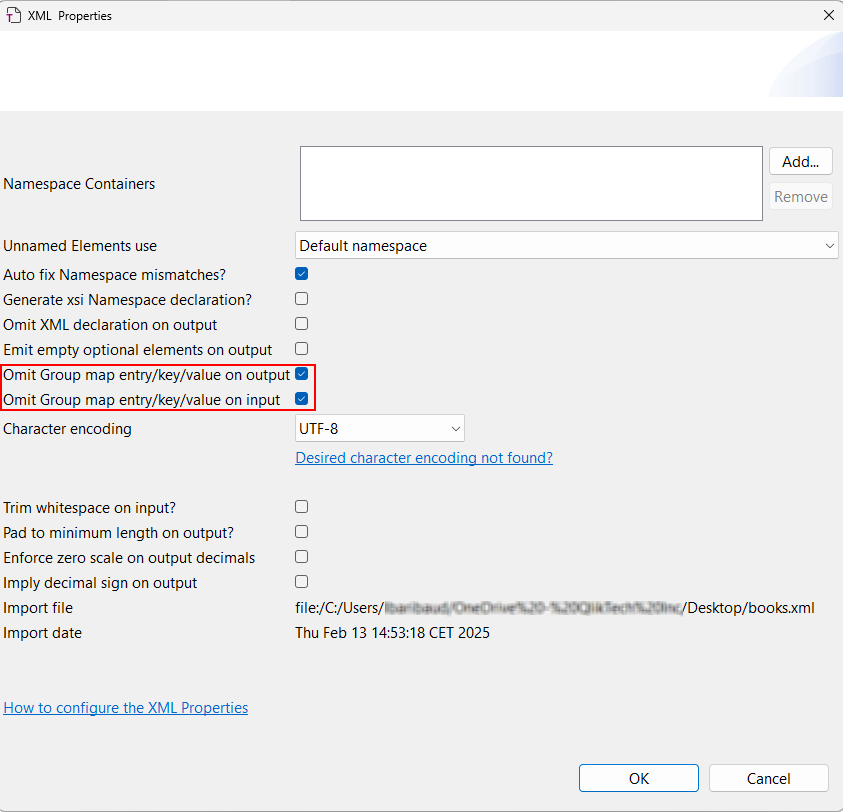
Task: Enable Omit XML declaration on output
Action: (301, 323)
